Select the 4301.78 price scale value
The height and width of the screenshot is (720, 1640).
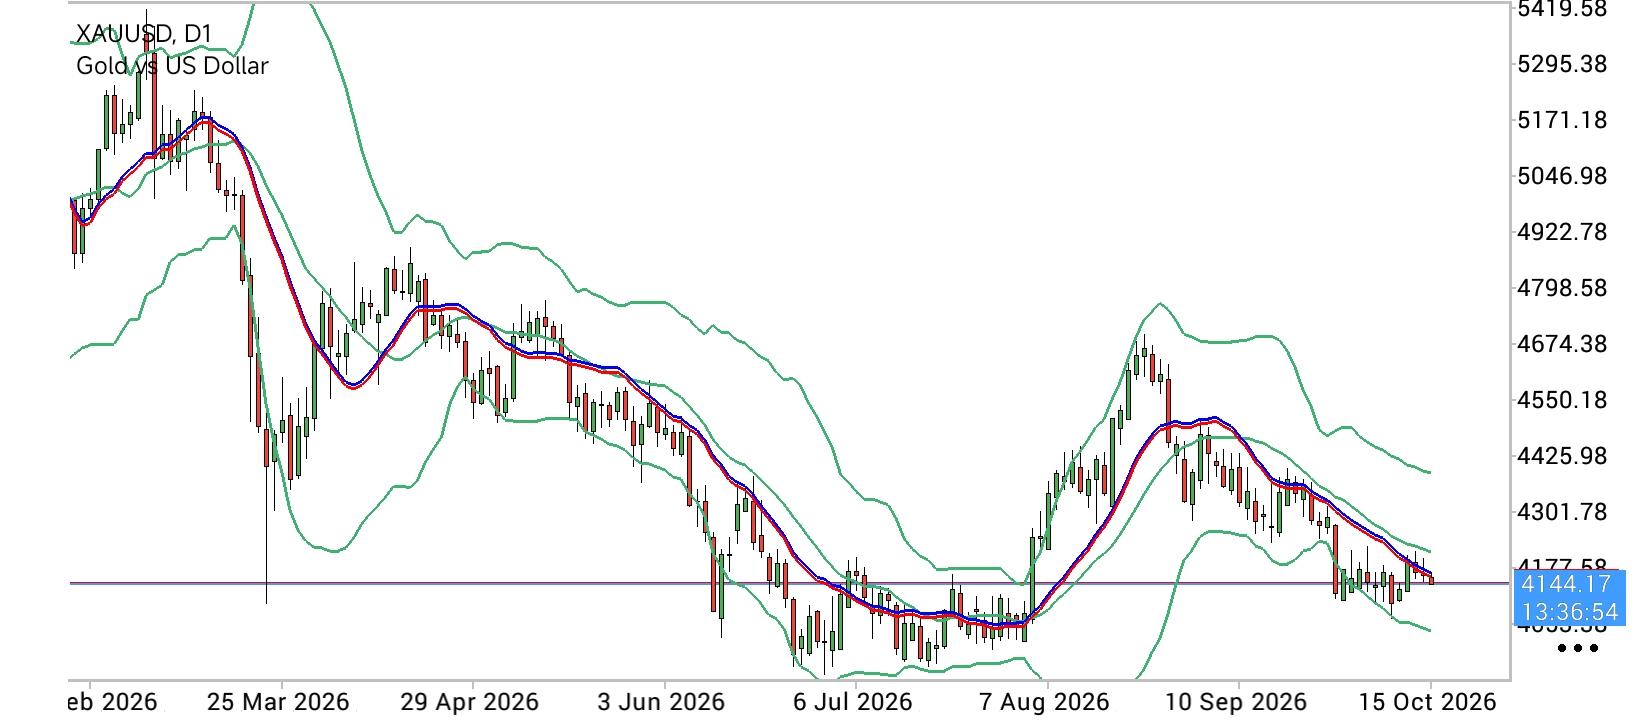pos(1562,512)
